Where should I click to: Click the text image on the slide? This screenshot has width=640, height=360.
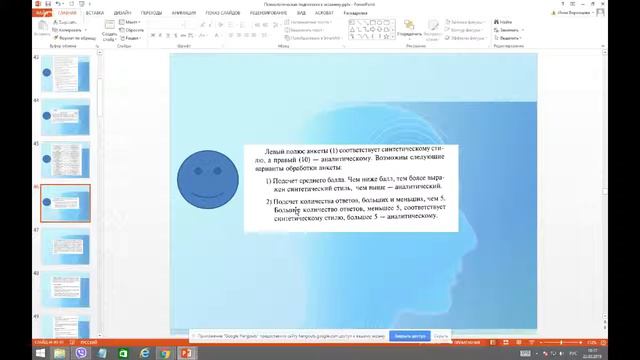pyautogui.click(x=351, y=188)
